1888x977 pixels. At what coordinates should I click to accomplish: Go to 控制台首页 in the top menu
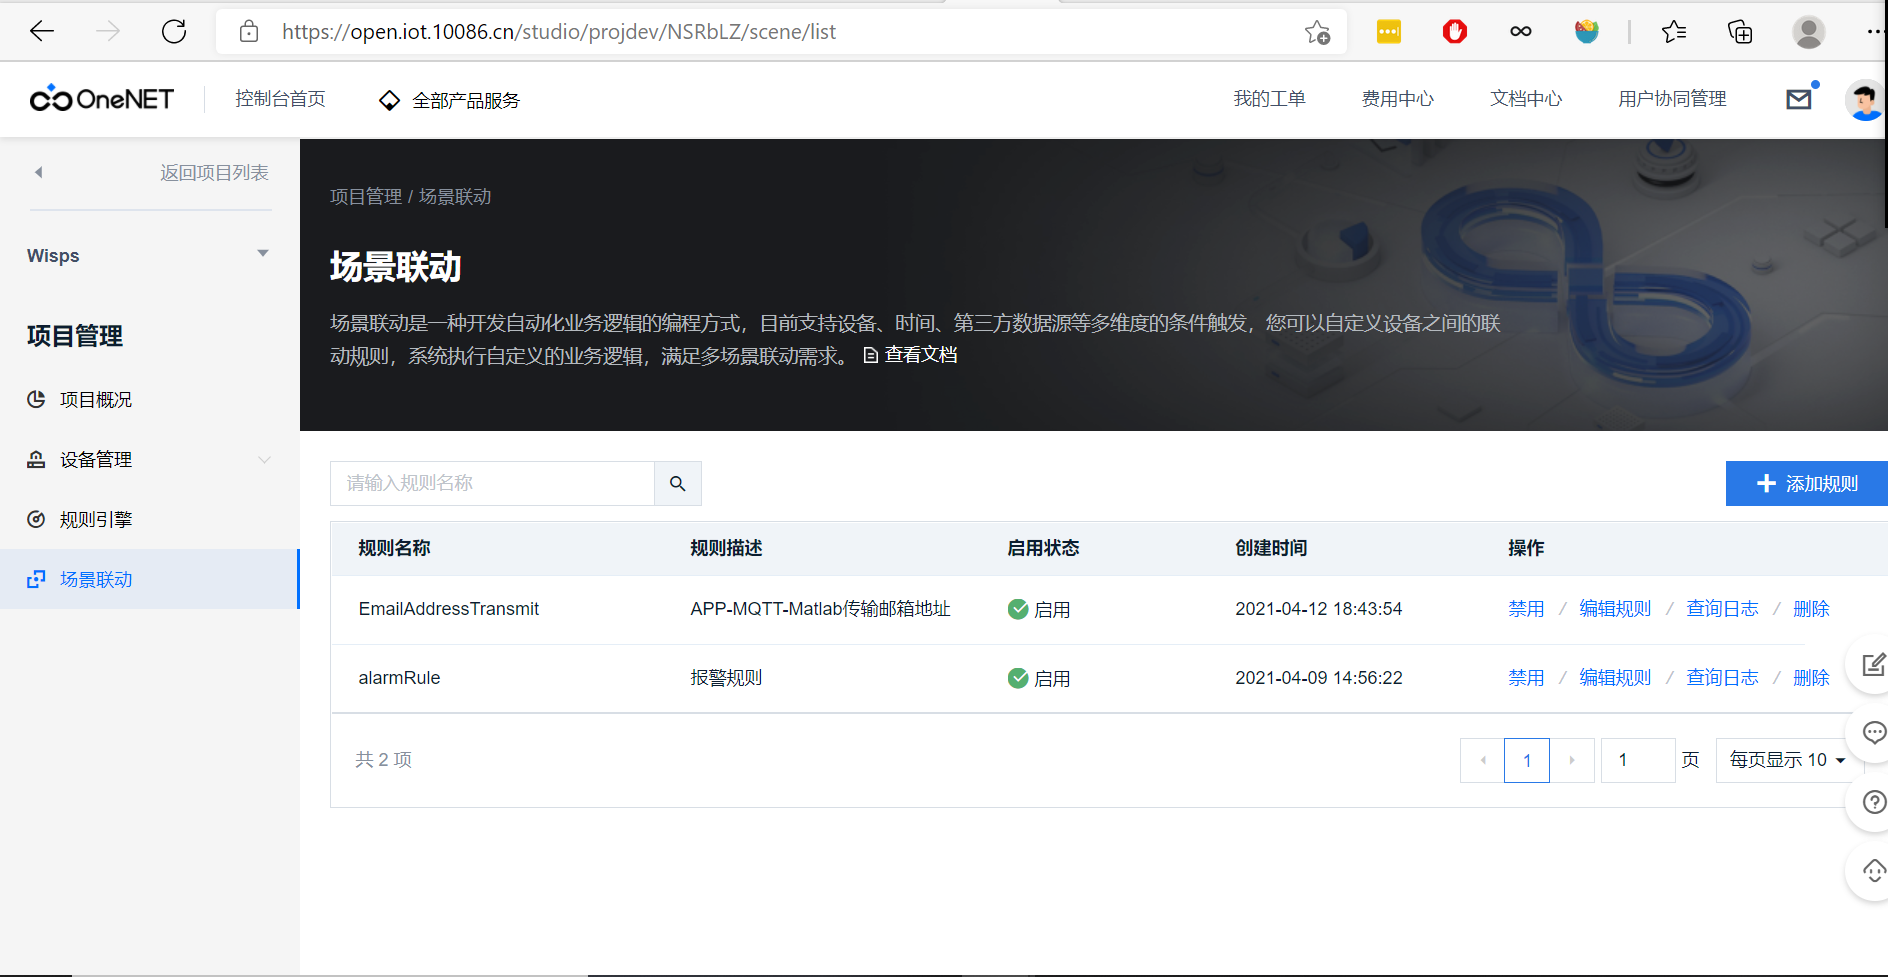(280, 99)
